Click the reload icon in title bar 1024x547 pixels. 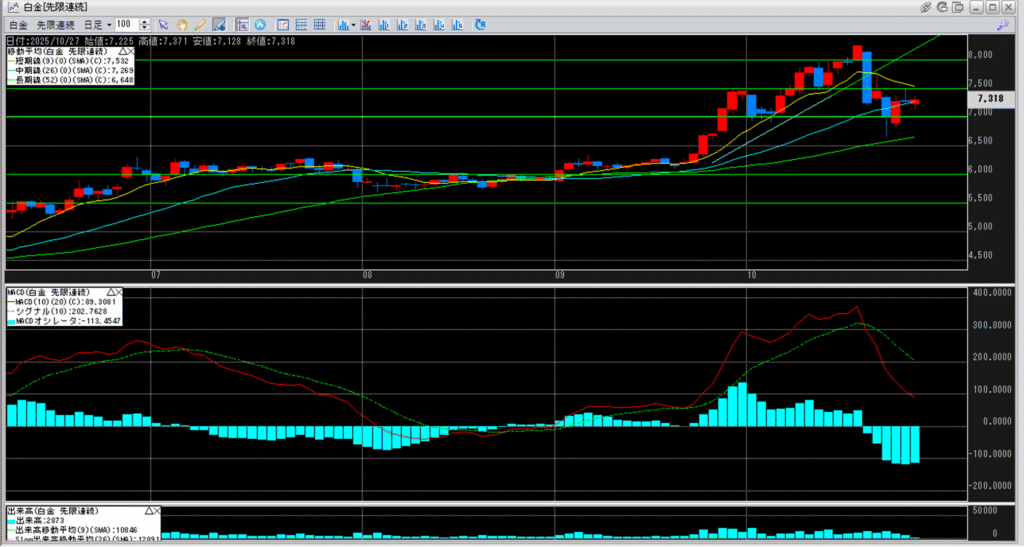click(943, 7)
